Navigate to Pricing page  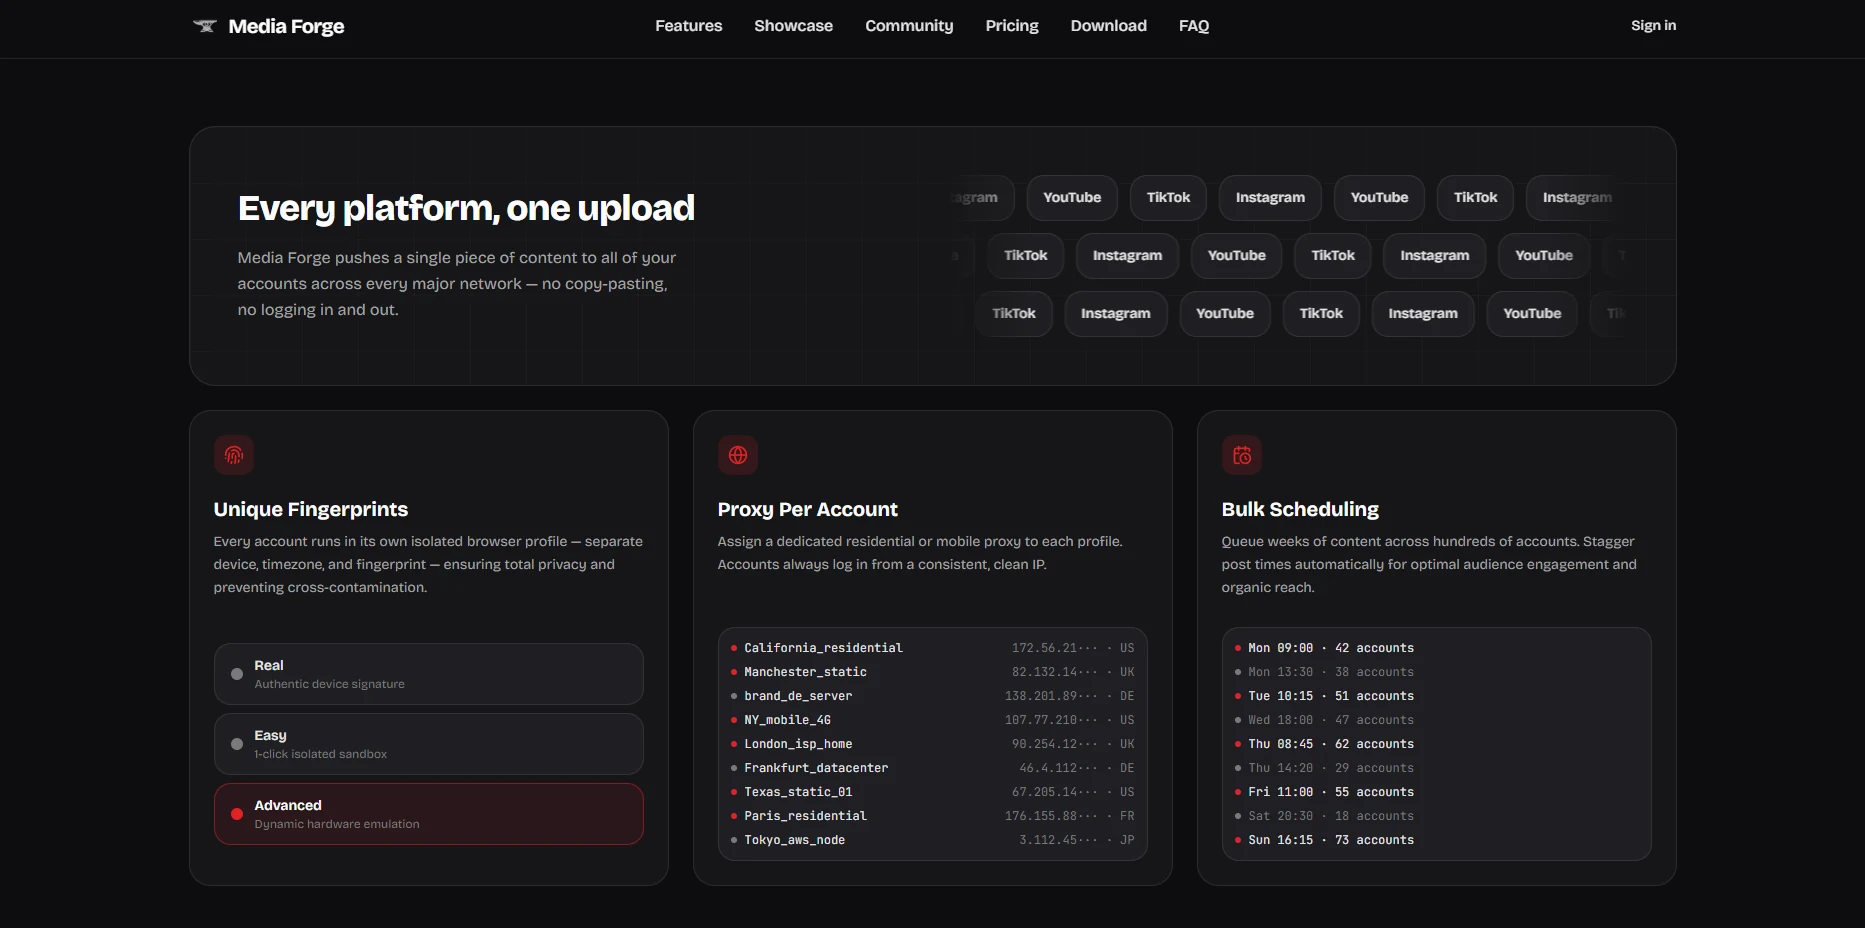1012,26
